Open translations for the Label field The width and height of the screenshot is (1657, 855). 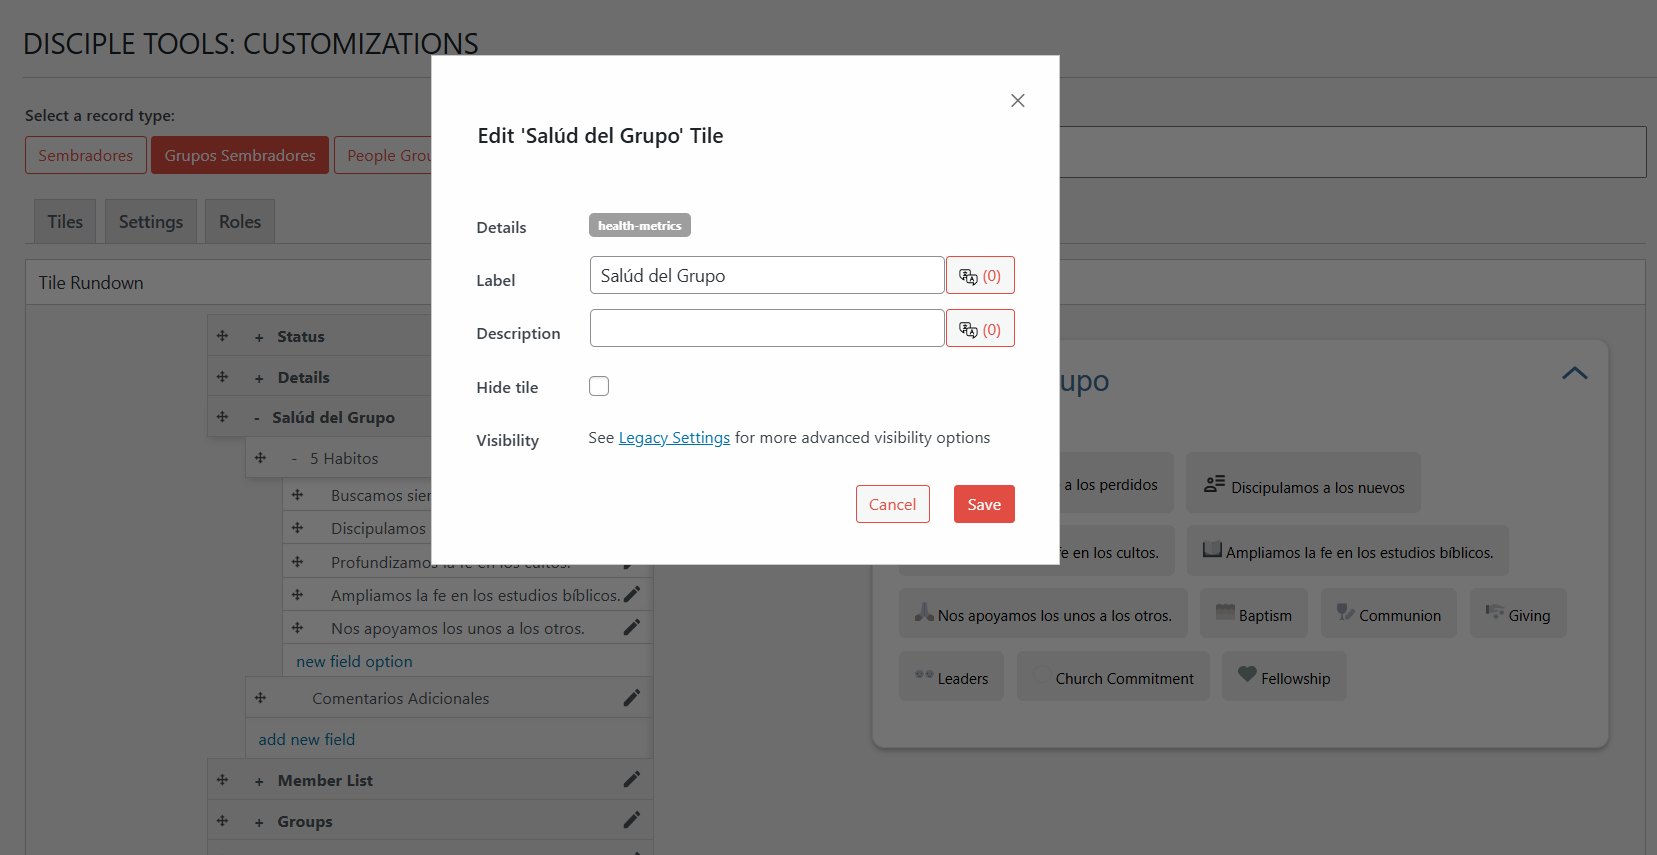coord(980,276)
